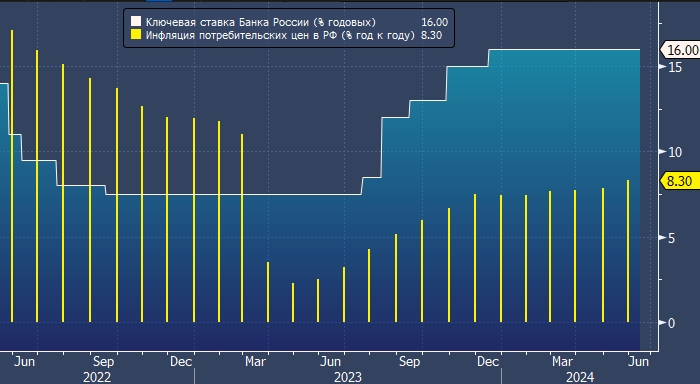Click the yellow 8.30 axis price tag

[x=681, y=181]
